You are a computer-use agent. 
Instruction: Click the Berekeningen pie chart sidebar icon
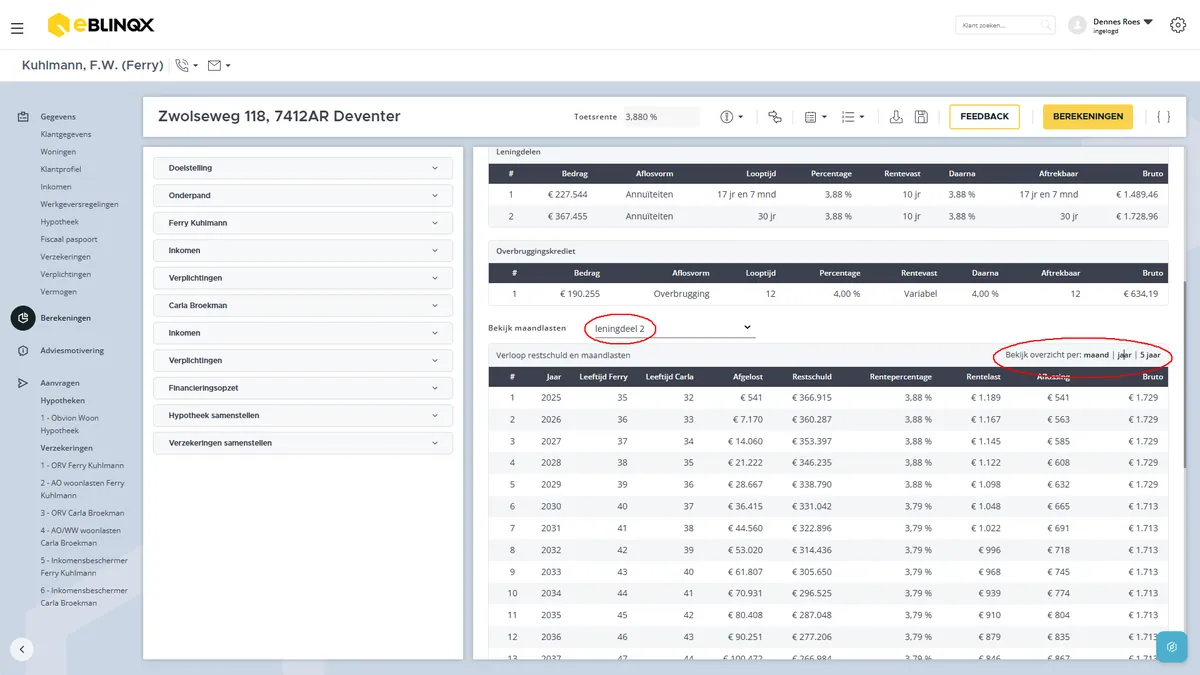[x=23, y=318]
